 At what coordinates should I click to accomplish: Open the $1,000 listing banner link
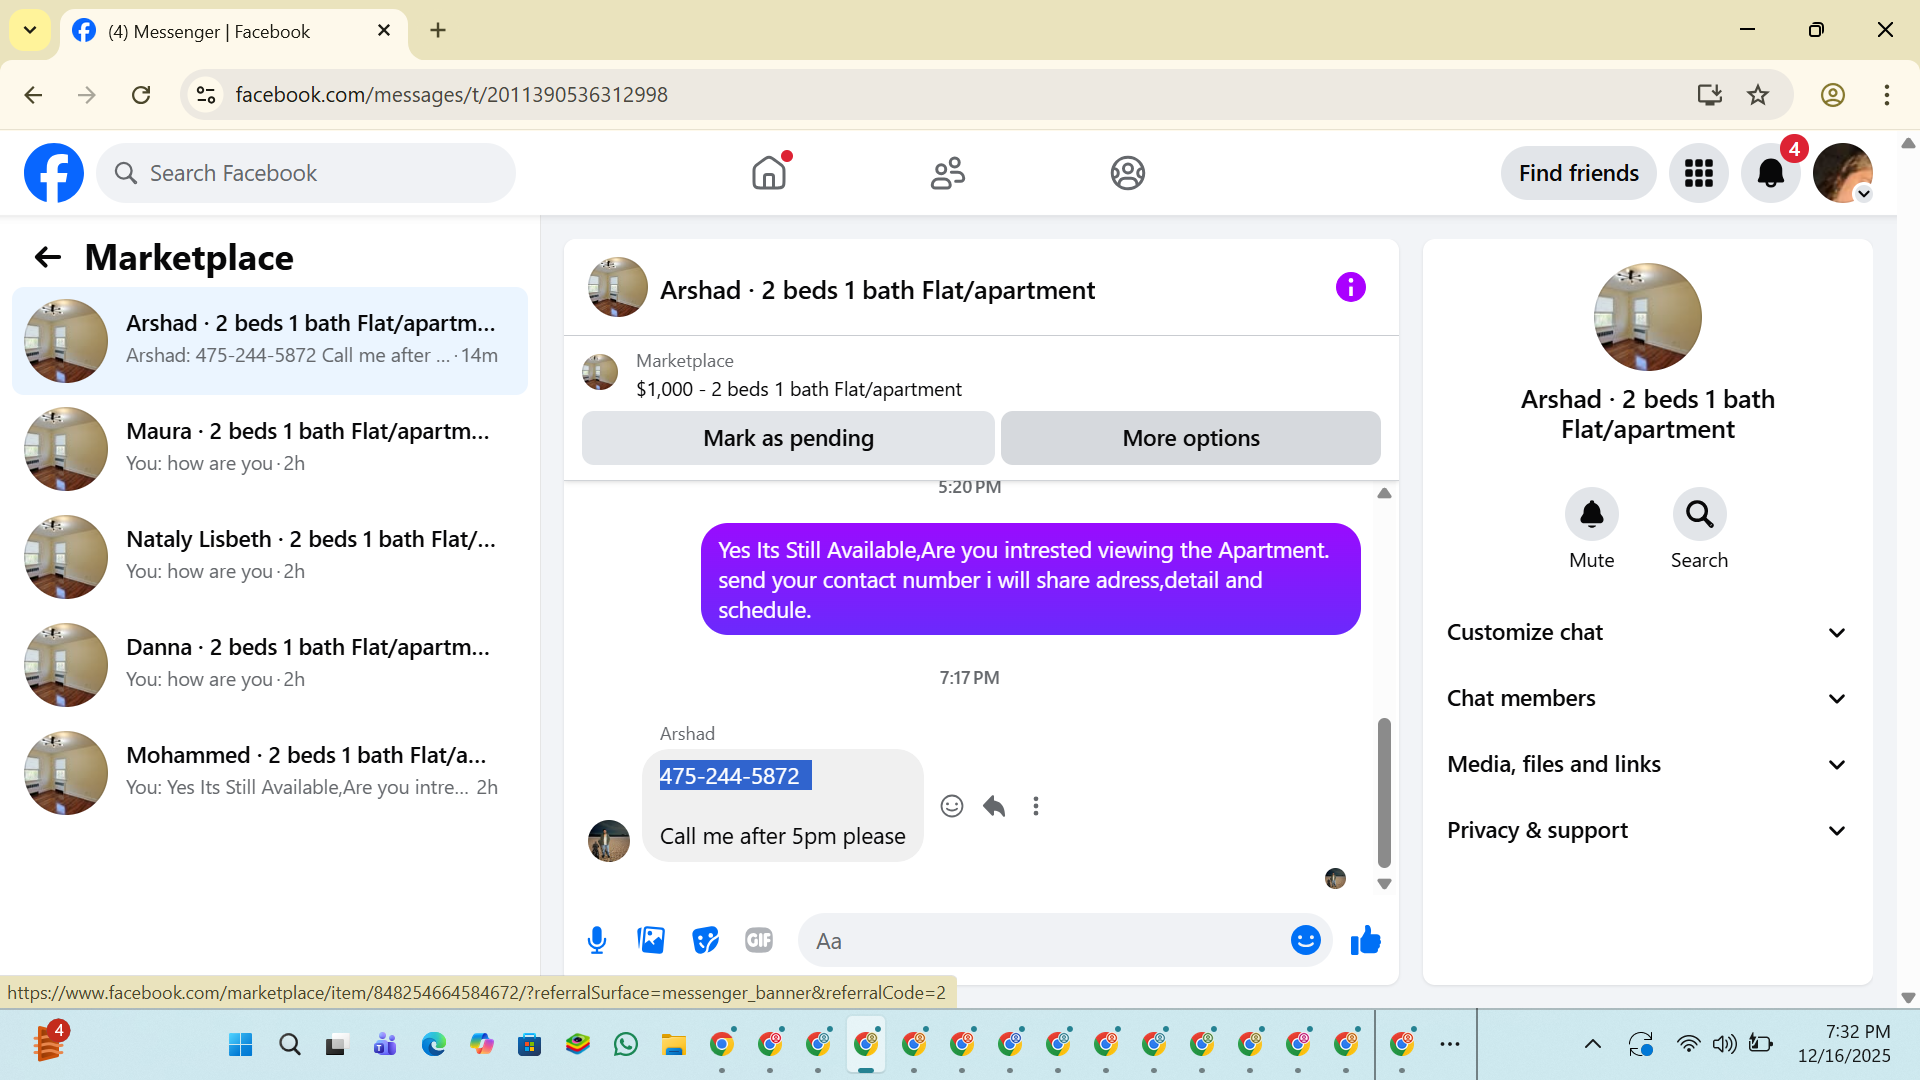[x=798, y=389]
